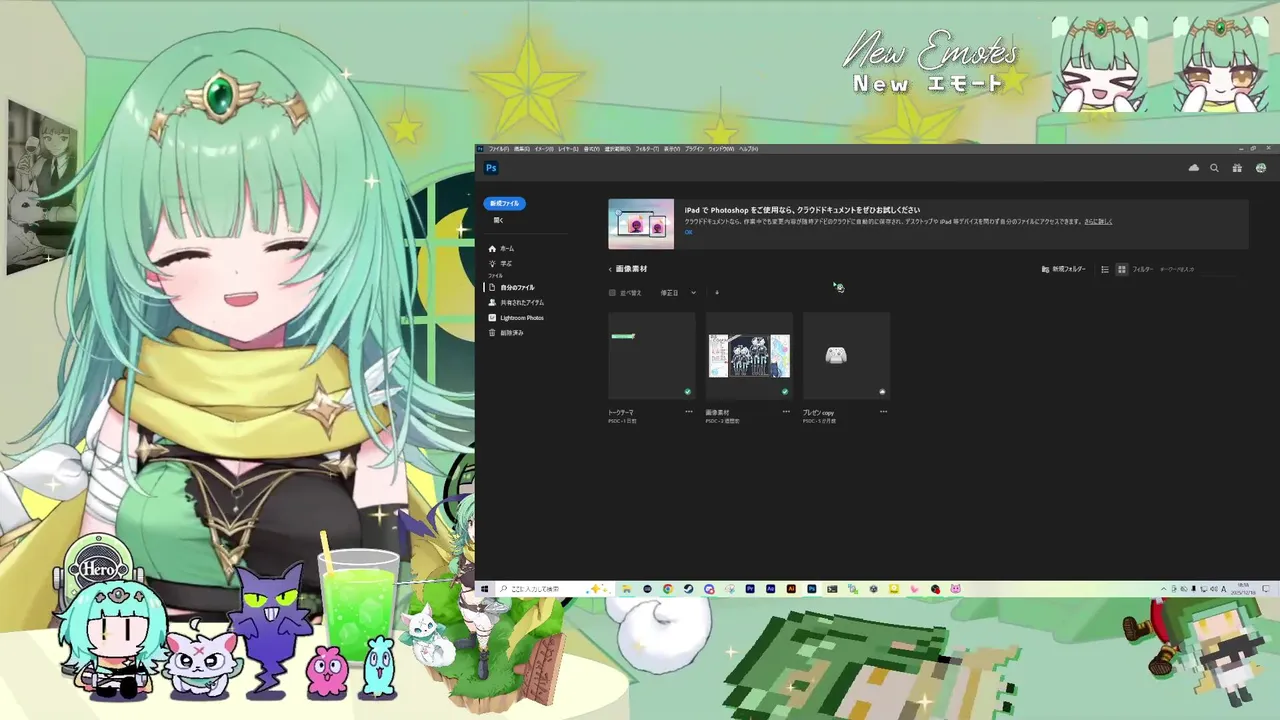Open Premiere Pro from taskbar

[751, 589]
